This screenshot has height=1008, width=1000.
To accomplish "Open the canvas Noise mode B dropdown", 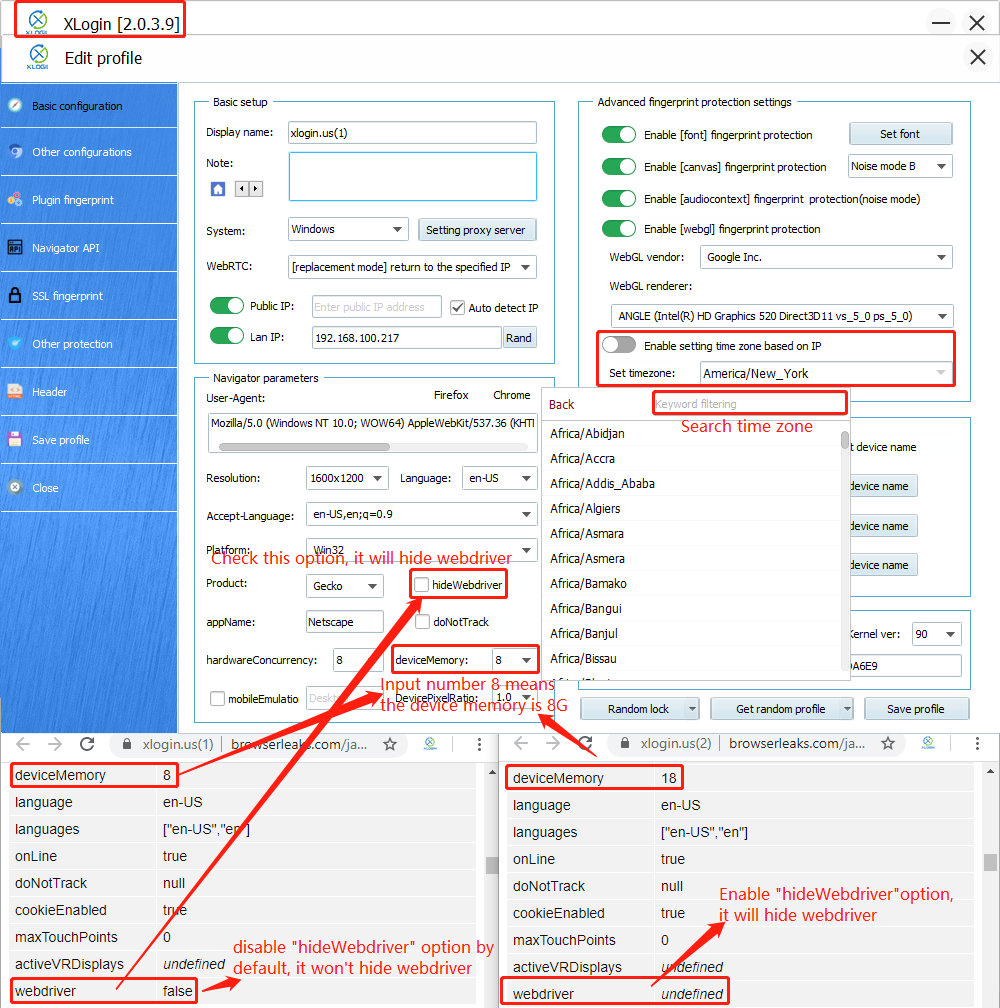I will (x=900, y=166).
